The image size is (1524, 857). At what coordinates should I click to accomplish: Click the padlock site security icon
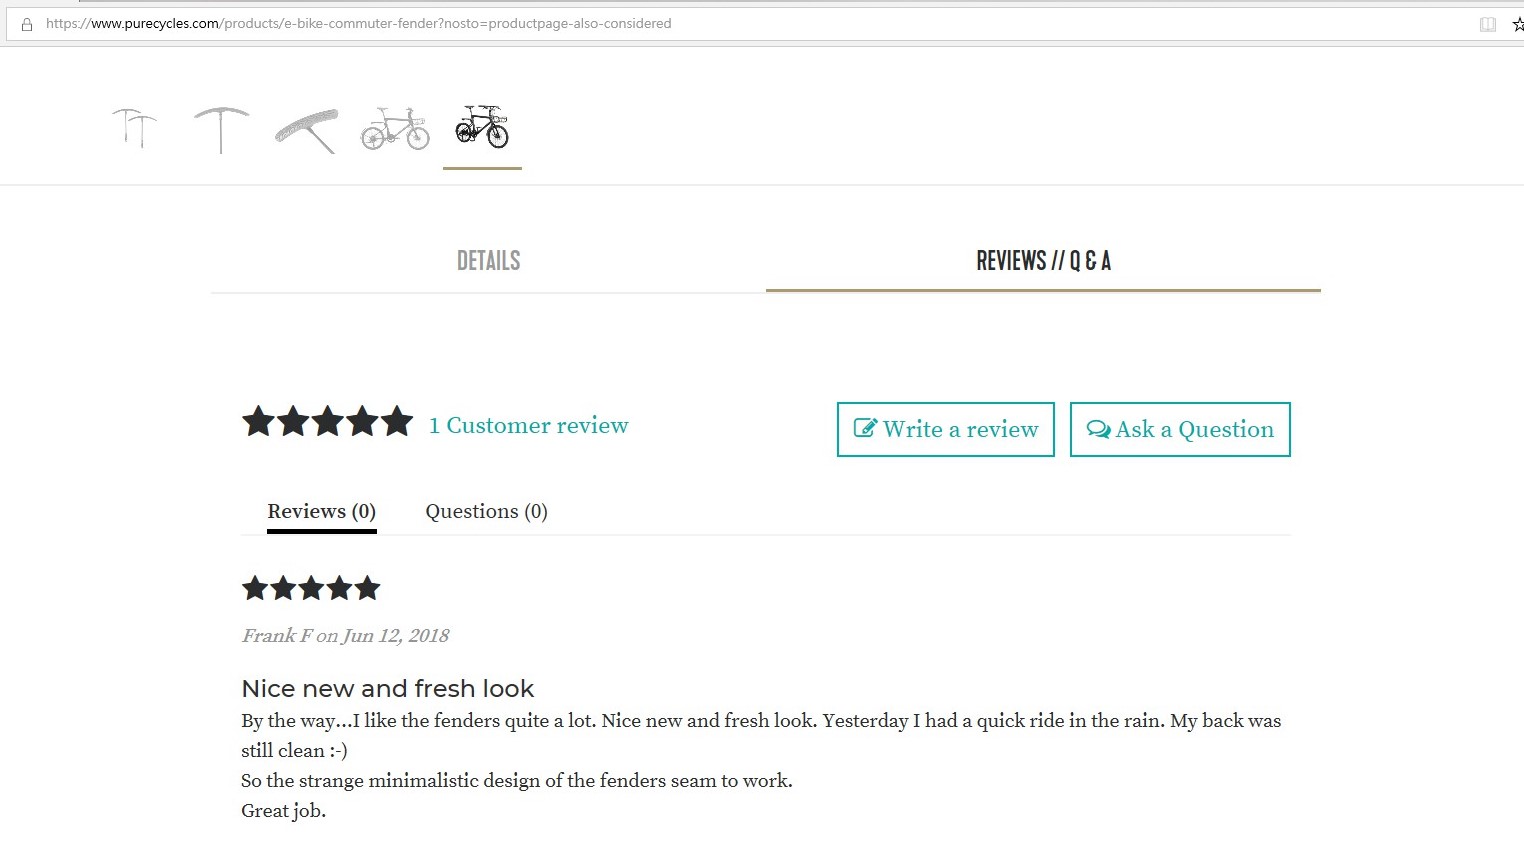pyautogui.click(x=27, y=24)
